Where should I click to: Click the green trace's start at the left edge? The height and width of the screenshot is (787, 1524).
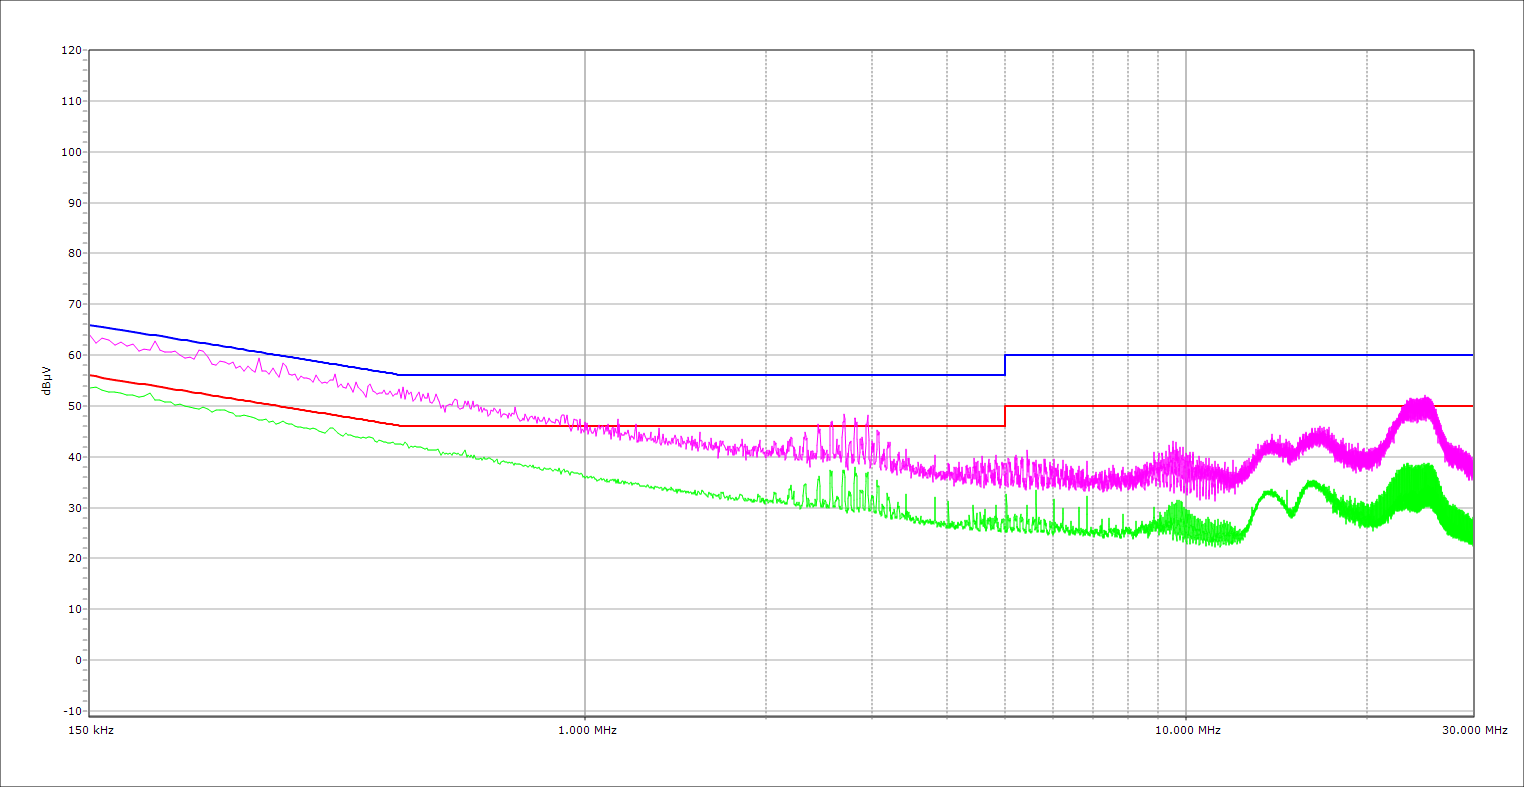pyautogui.click(x=92, y=387)
